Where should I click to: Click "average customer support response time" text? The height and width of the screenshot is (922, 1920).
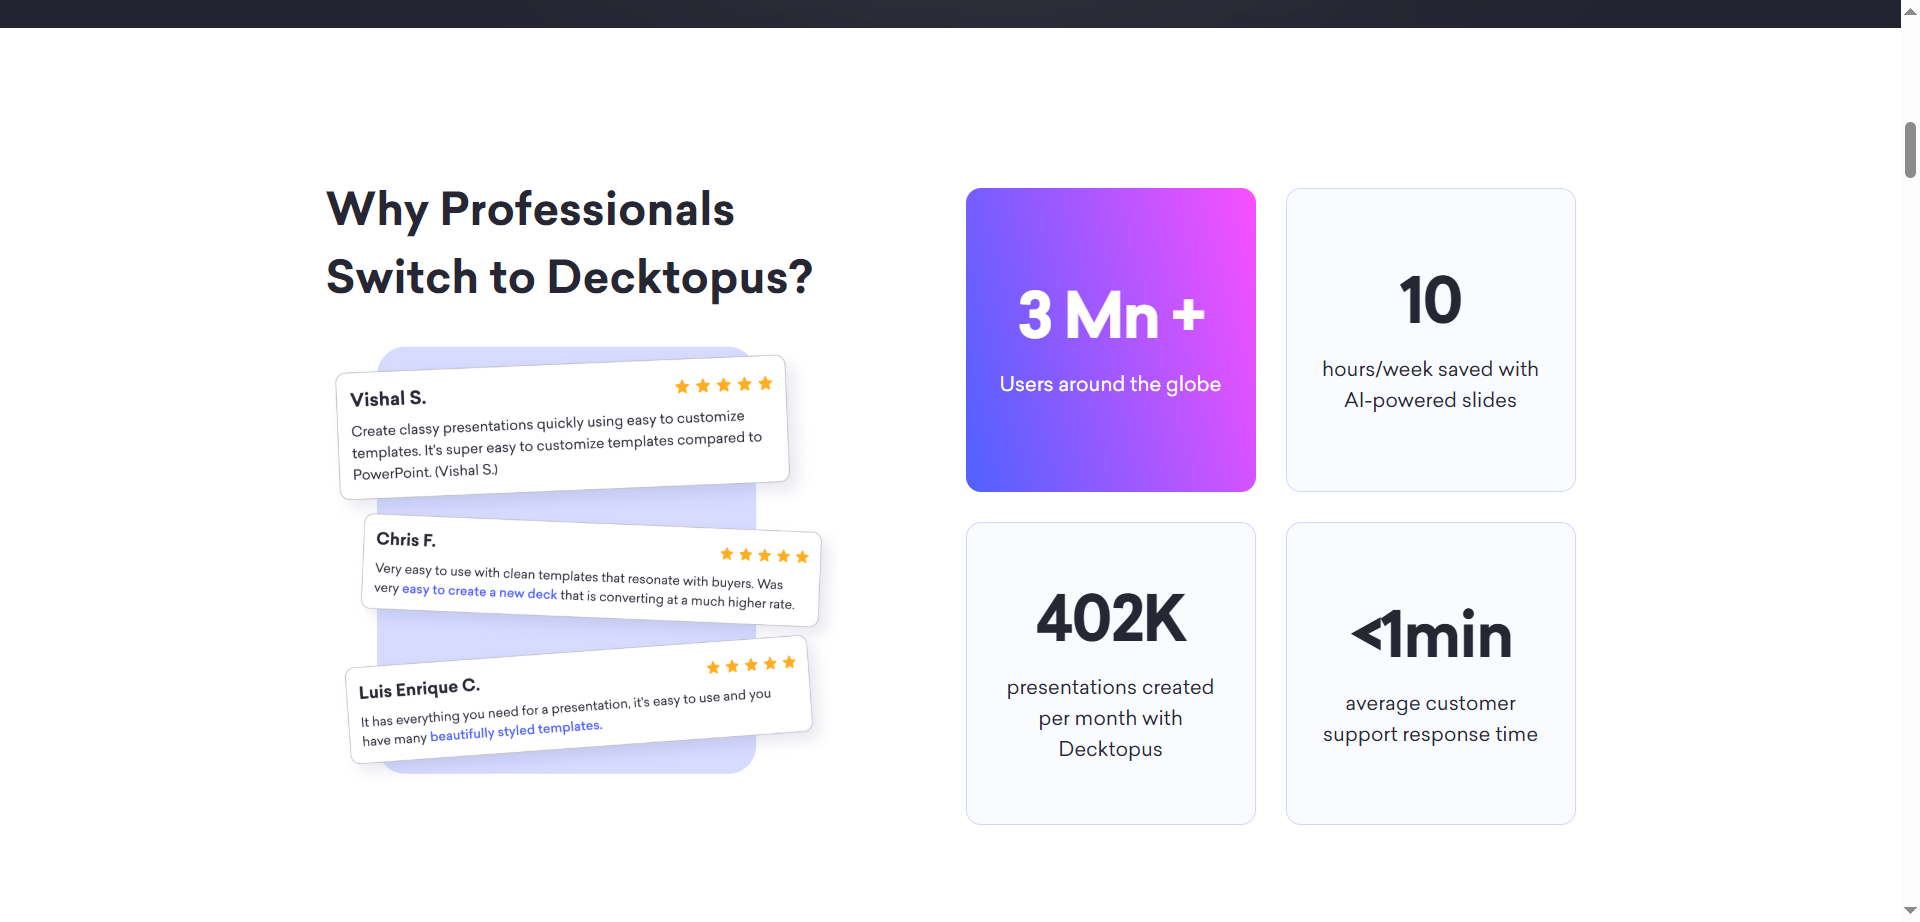tap(1430, 718)
